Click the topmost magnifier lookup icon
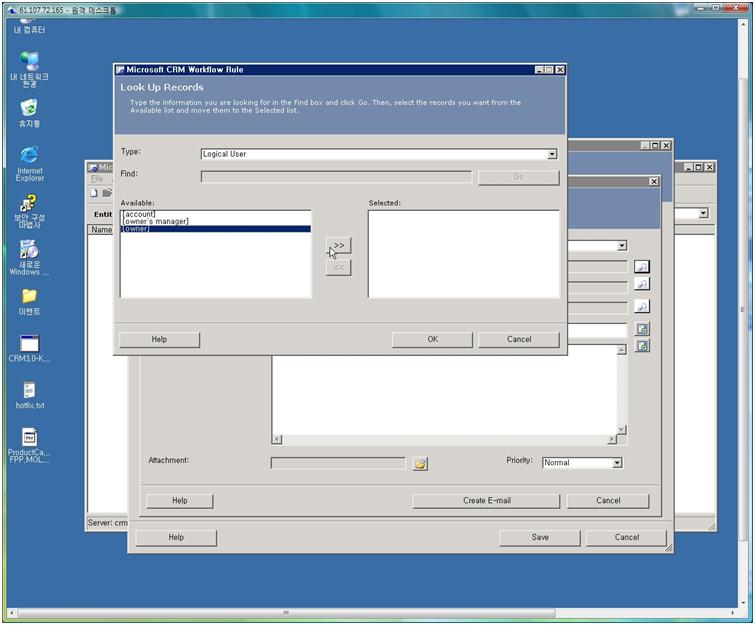Screen dimensions: 755x625 click(642, 266)
